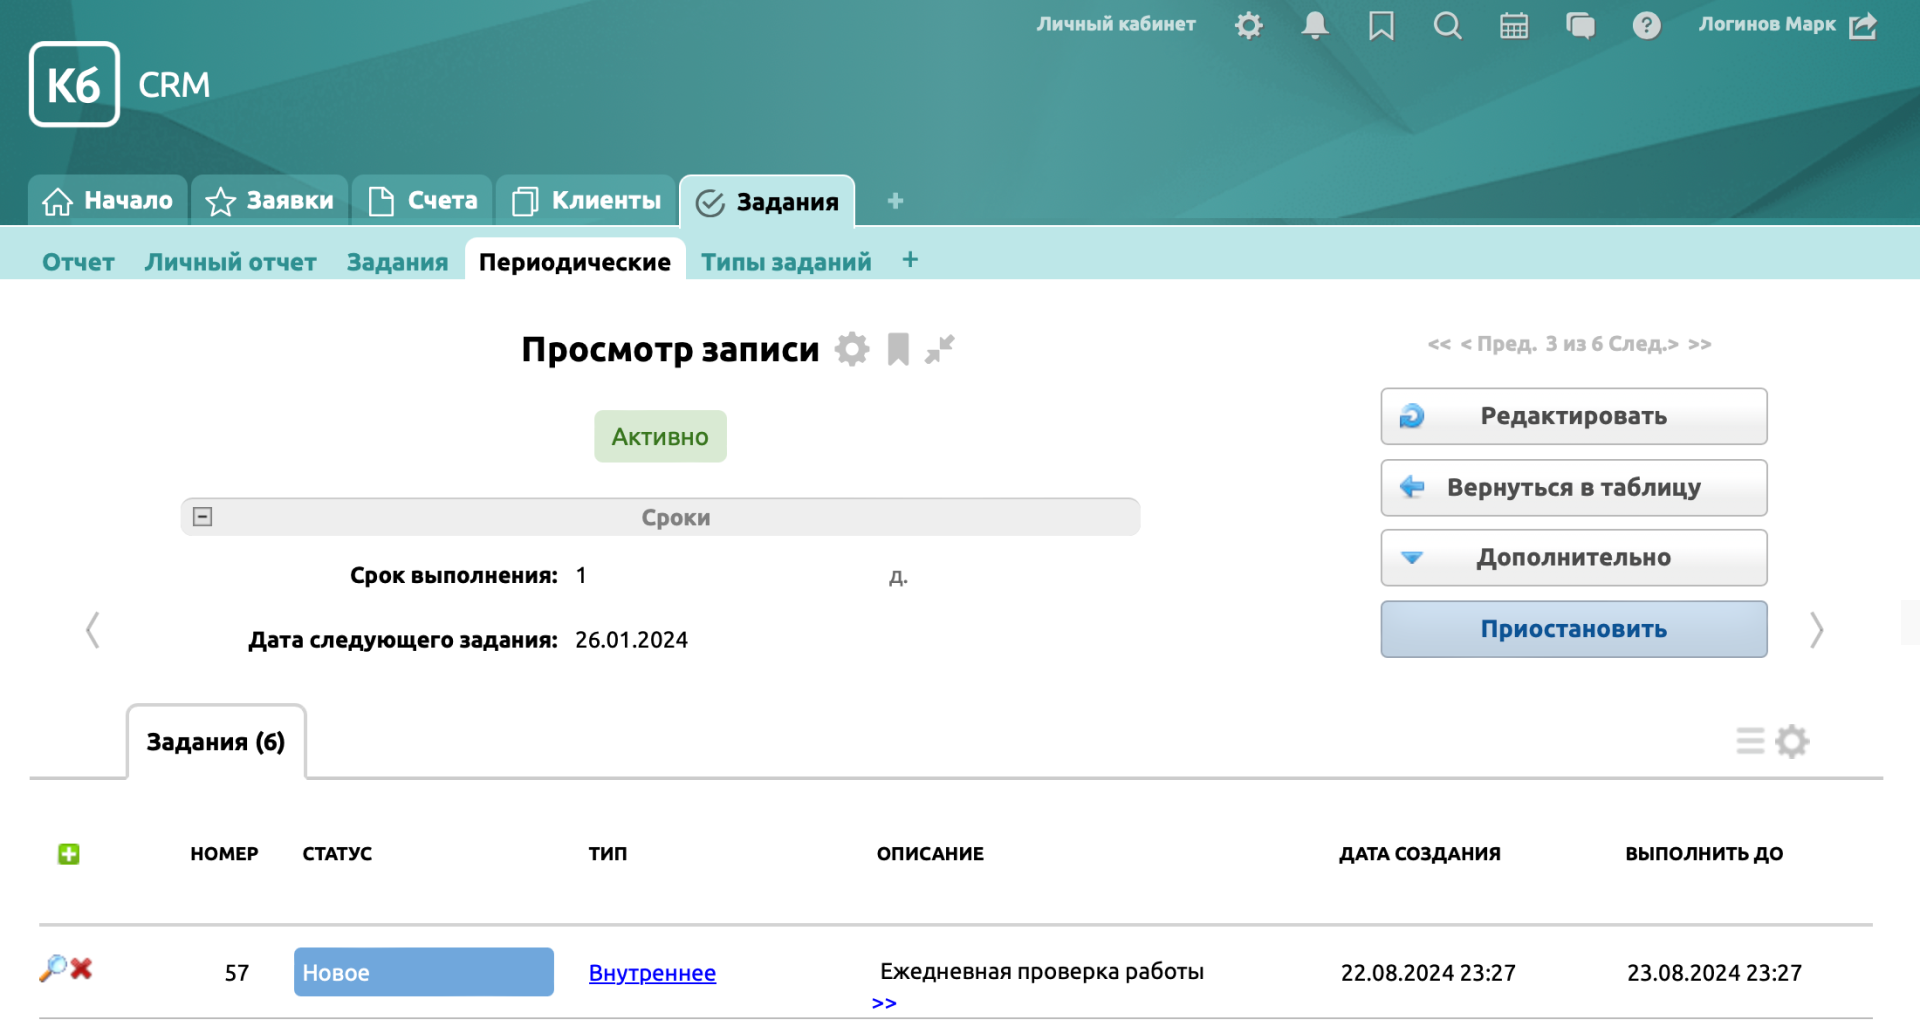Collapse the Сроки section

203,517
